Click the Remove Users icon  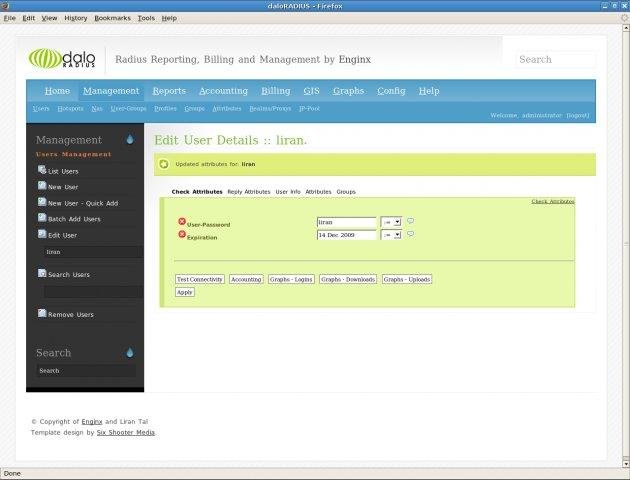(42, 313)
